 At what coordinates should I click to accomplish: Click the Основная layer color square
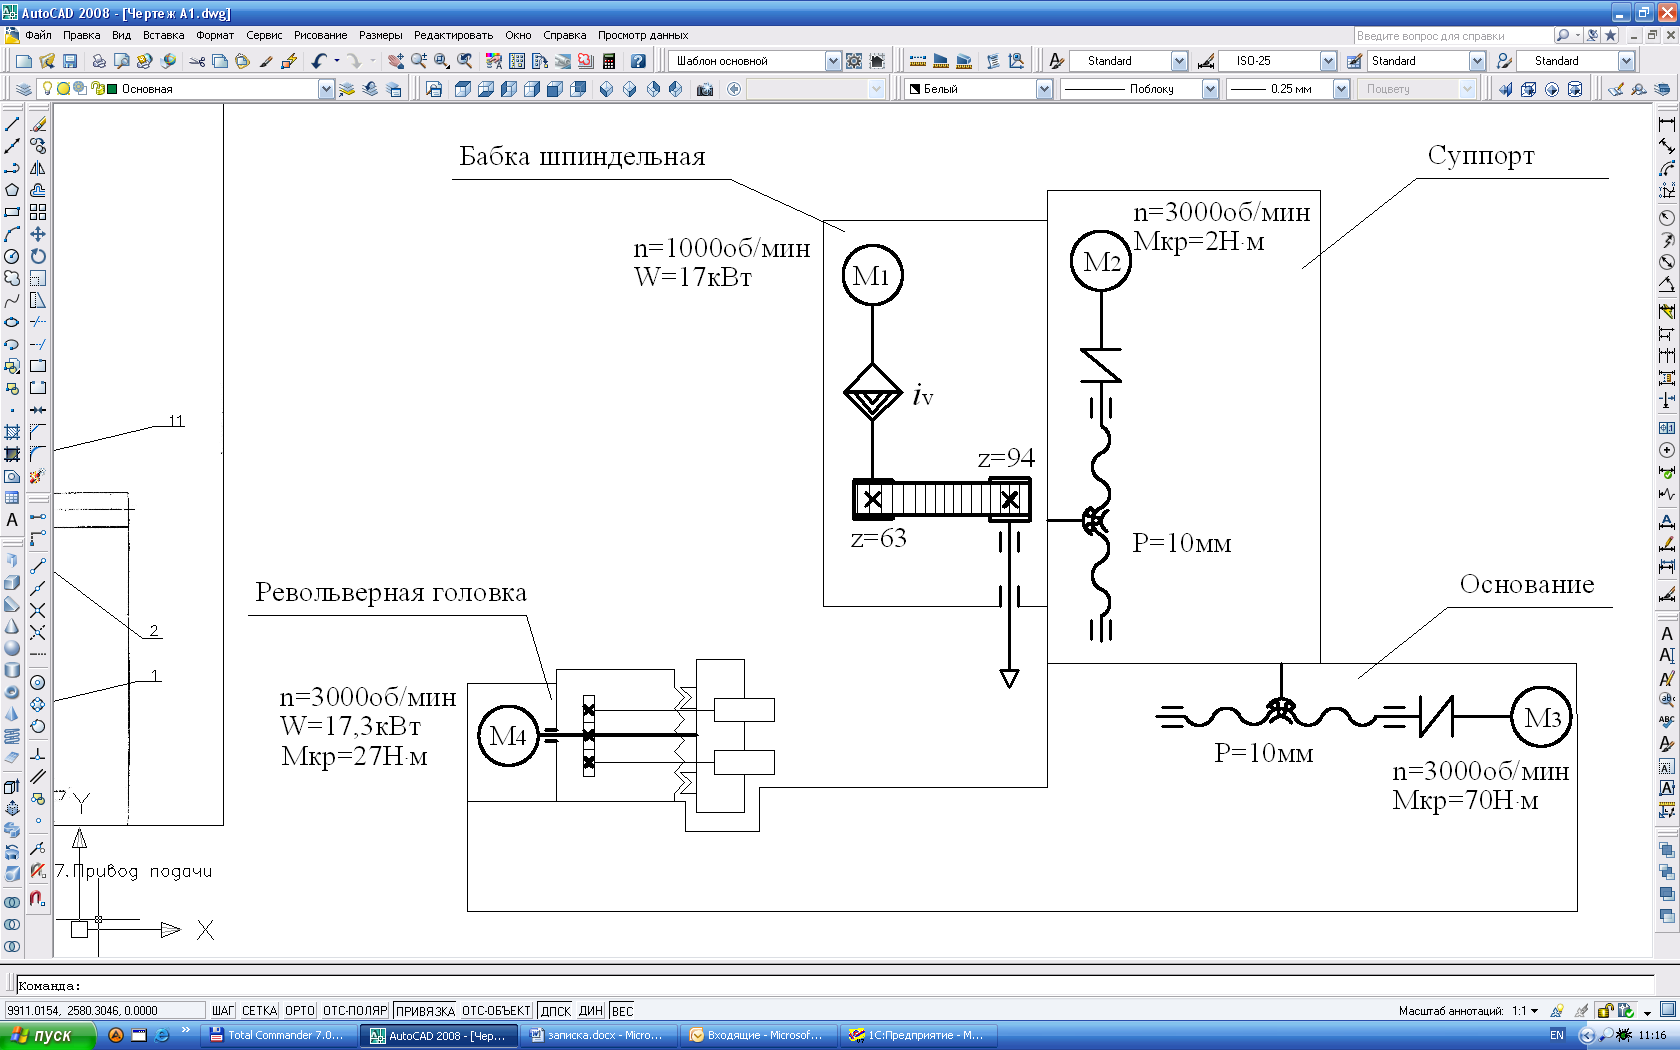pos(113,89)
